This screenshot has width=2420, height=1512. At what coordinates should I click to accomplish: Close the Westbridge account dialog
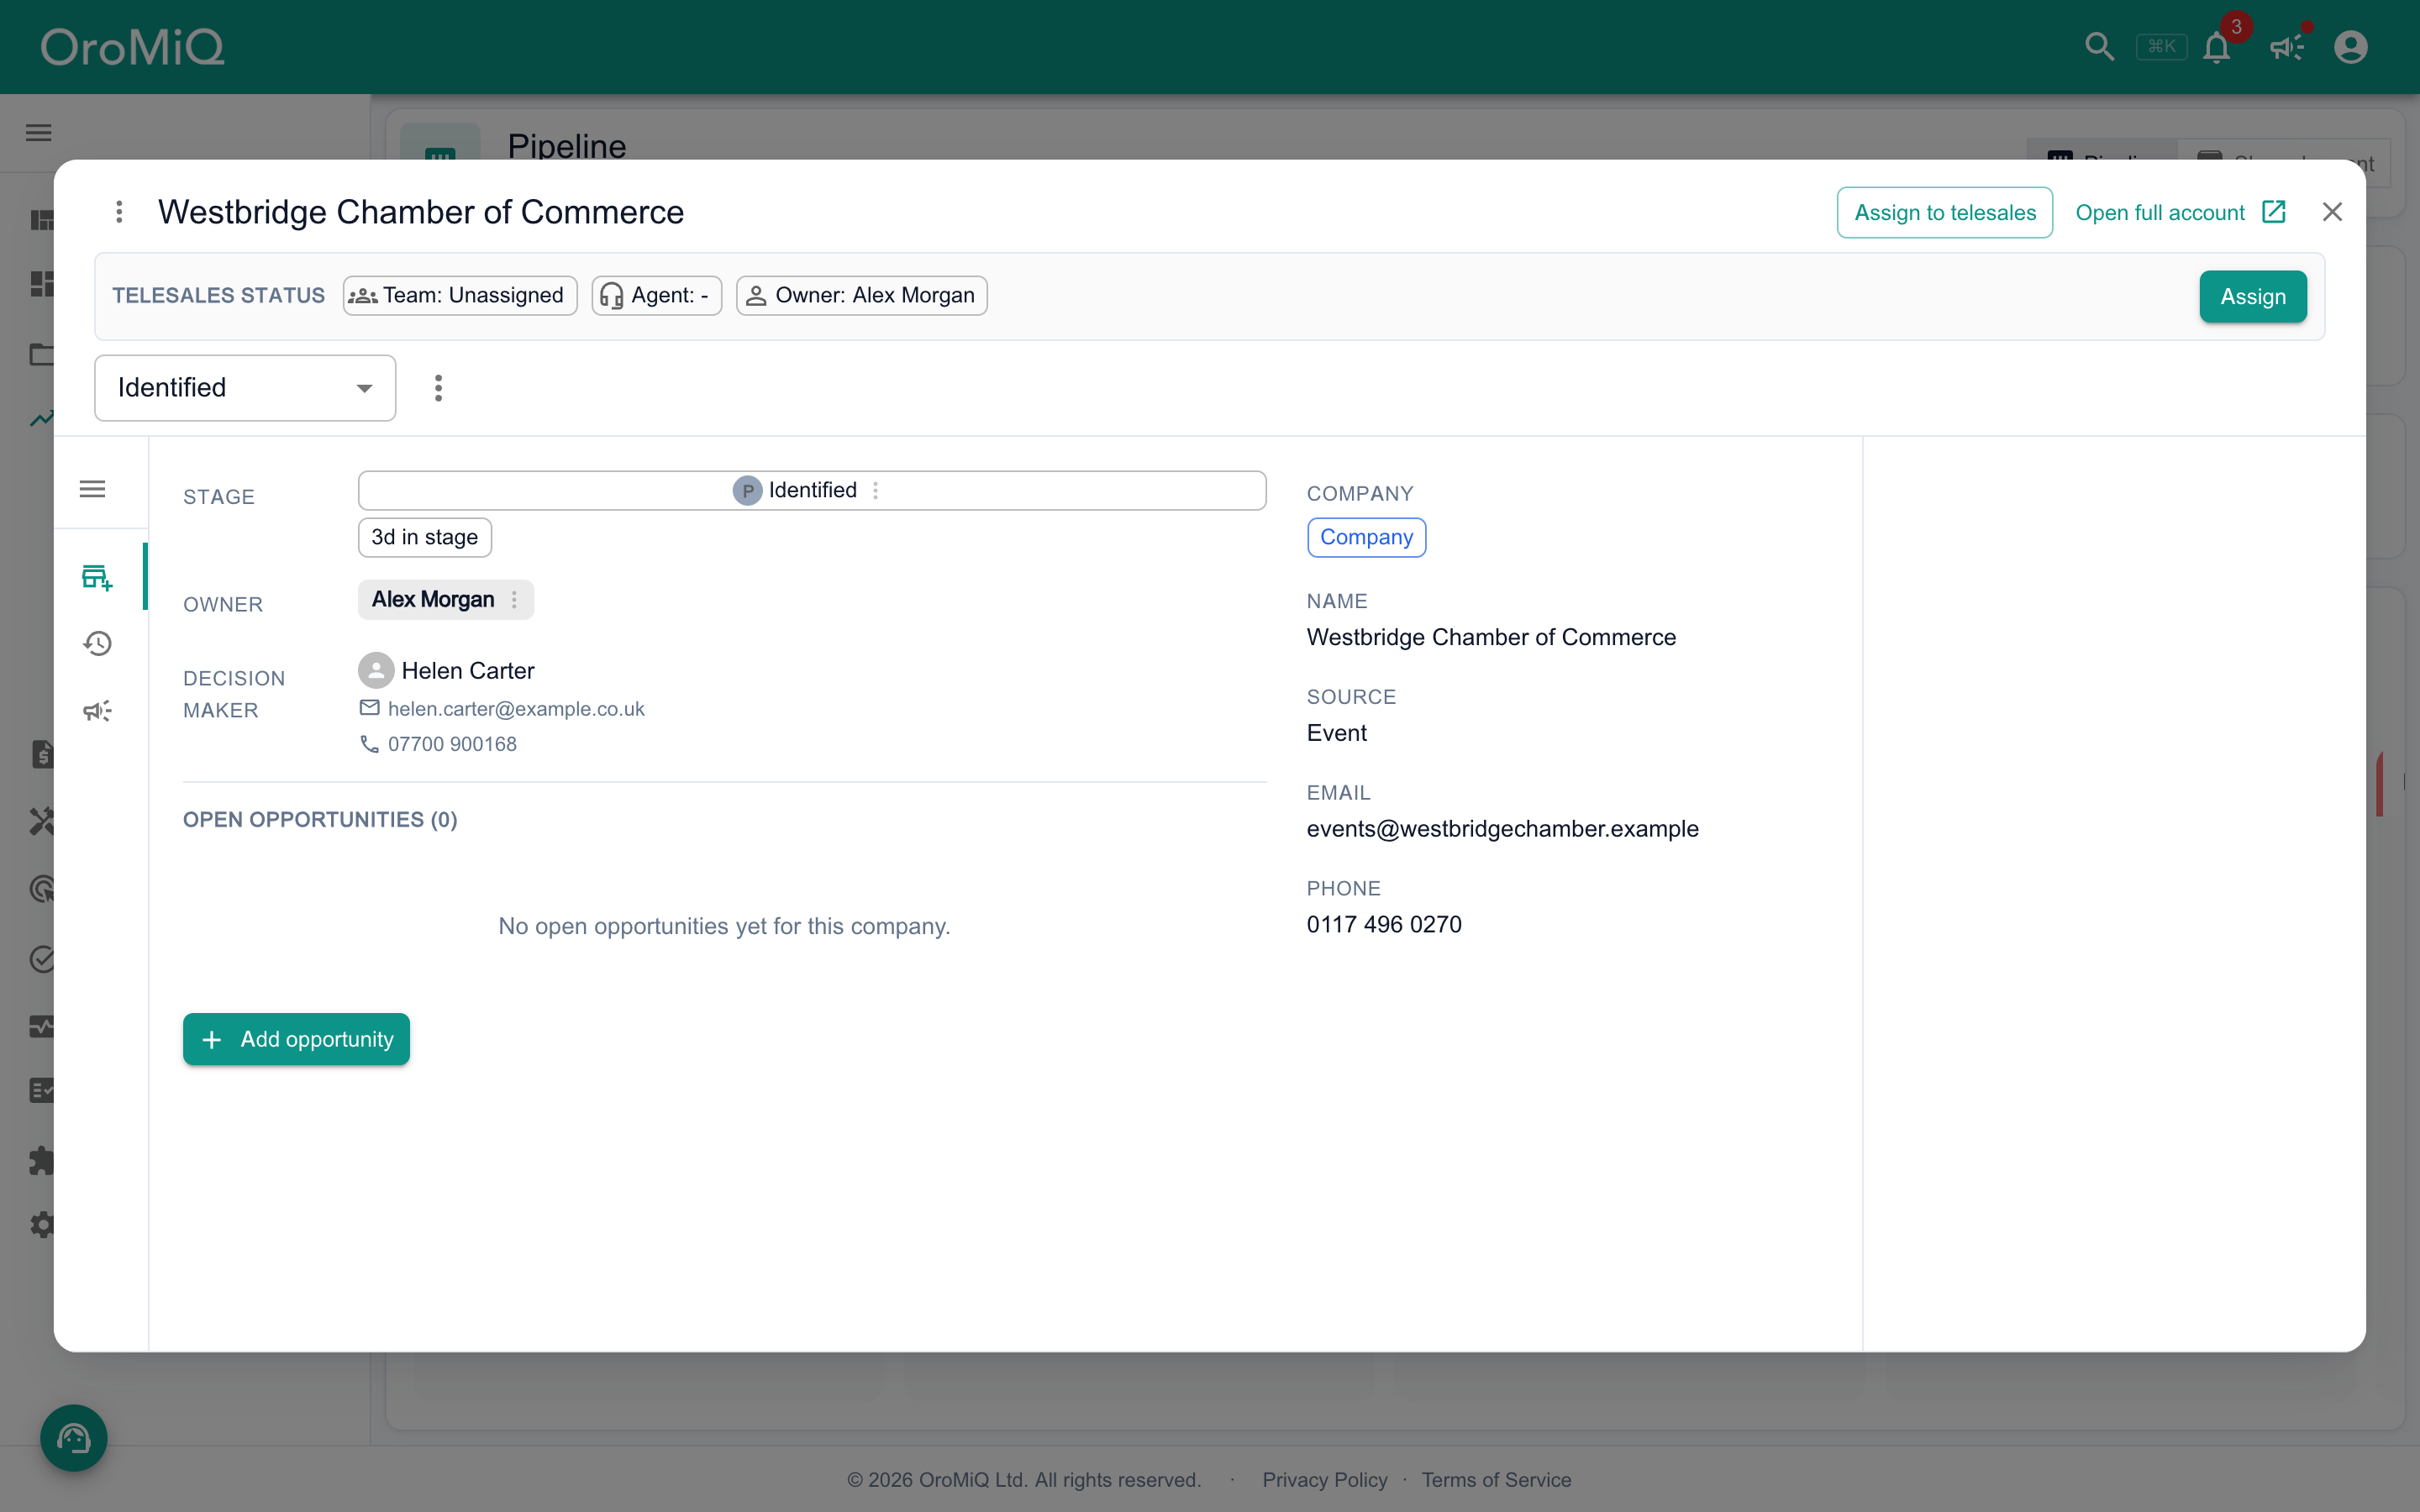click(x=2332, y=212)
